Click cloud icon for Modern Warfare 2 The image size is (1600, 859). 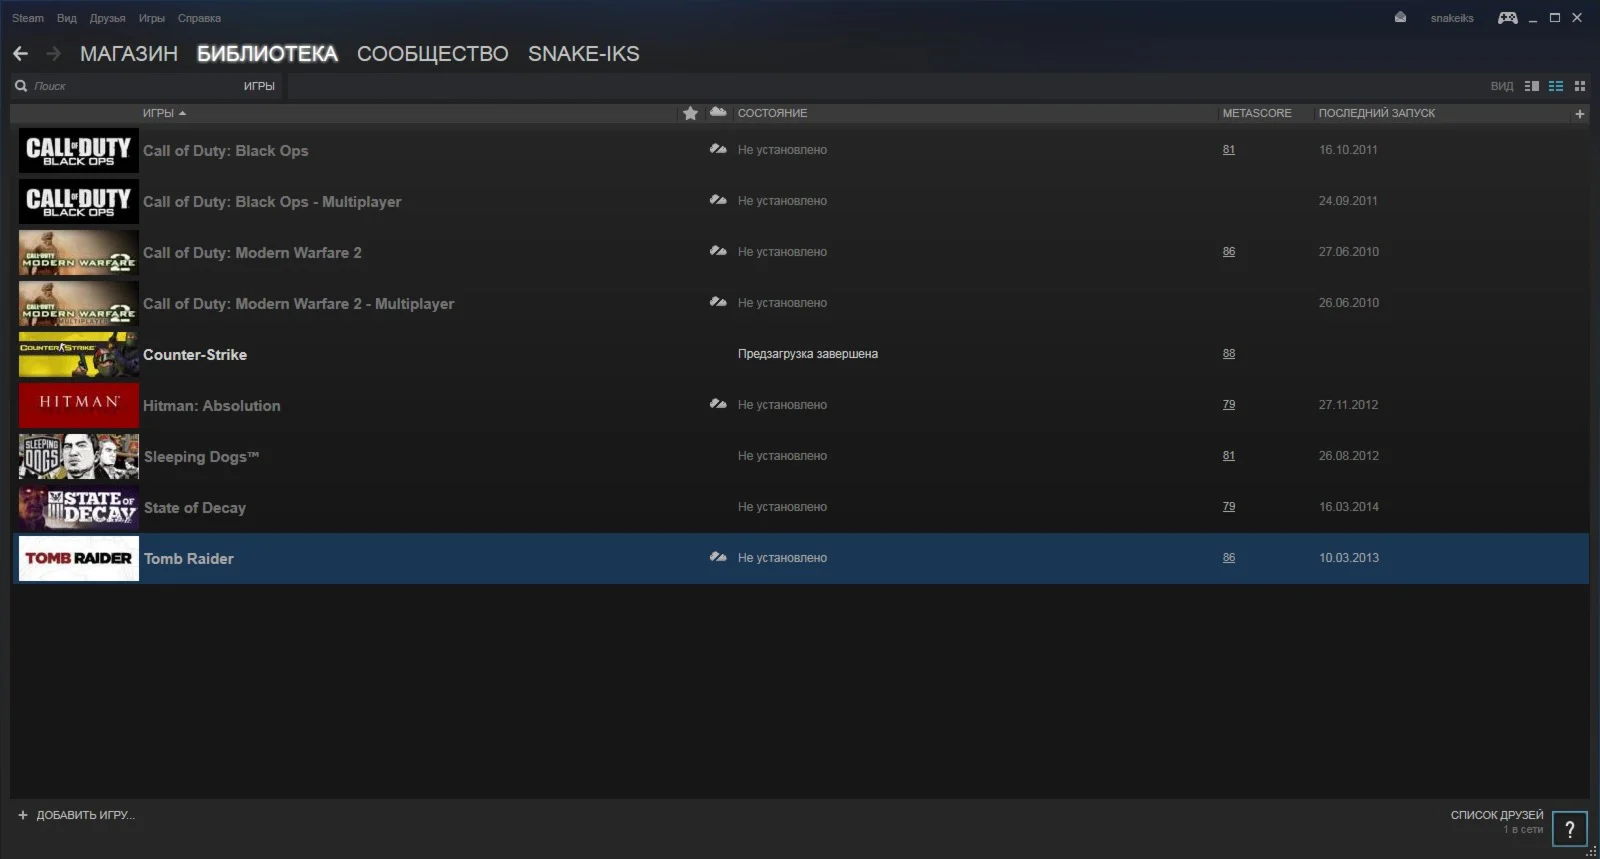click(x=718, y=251)
